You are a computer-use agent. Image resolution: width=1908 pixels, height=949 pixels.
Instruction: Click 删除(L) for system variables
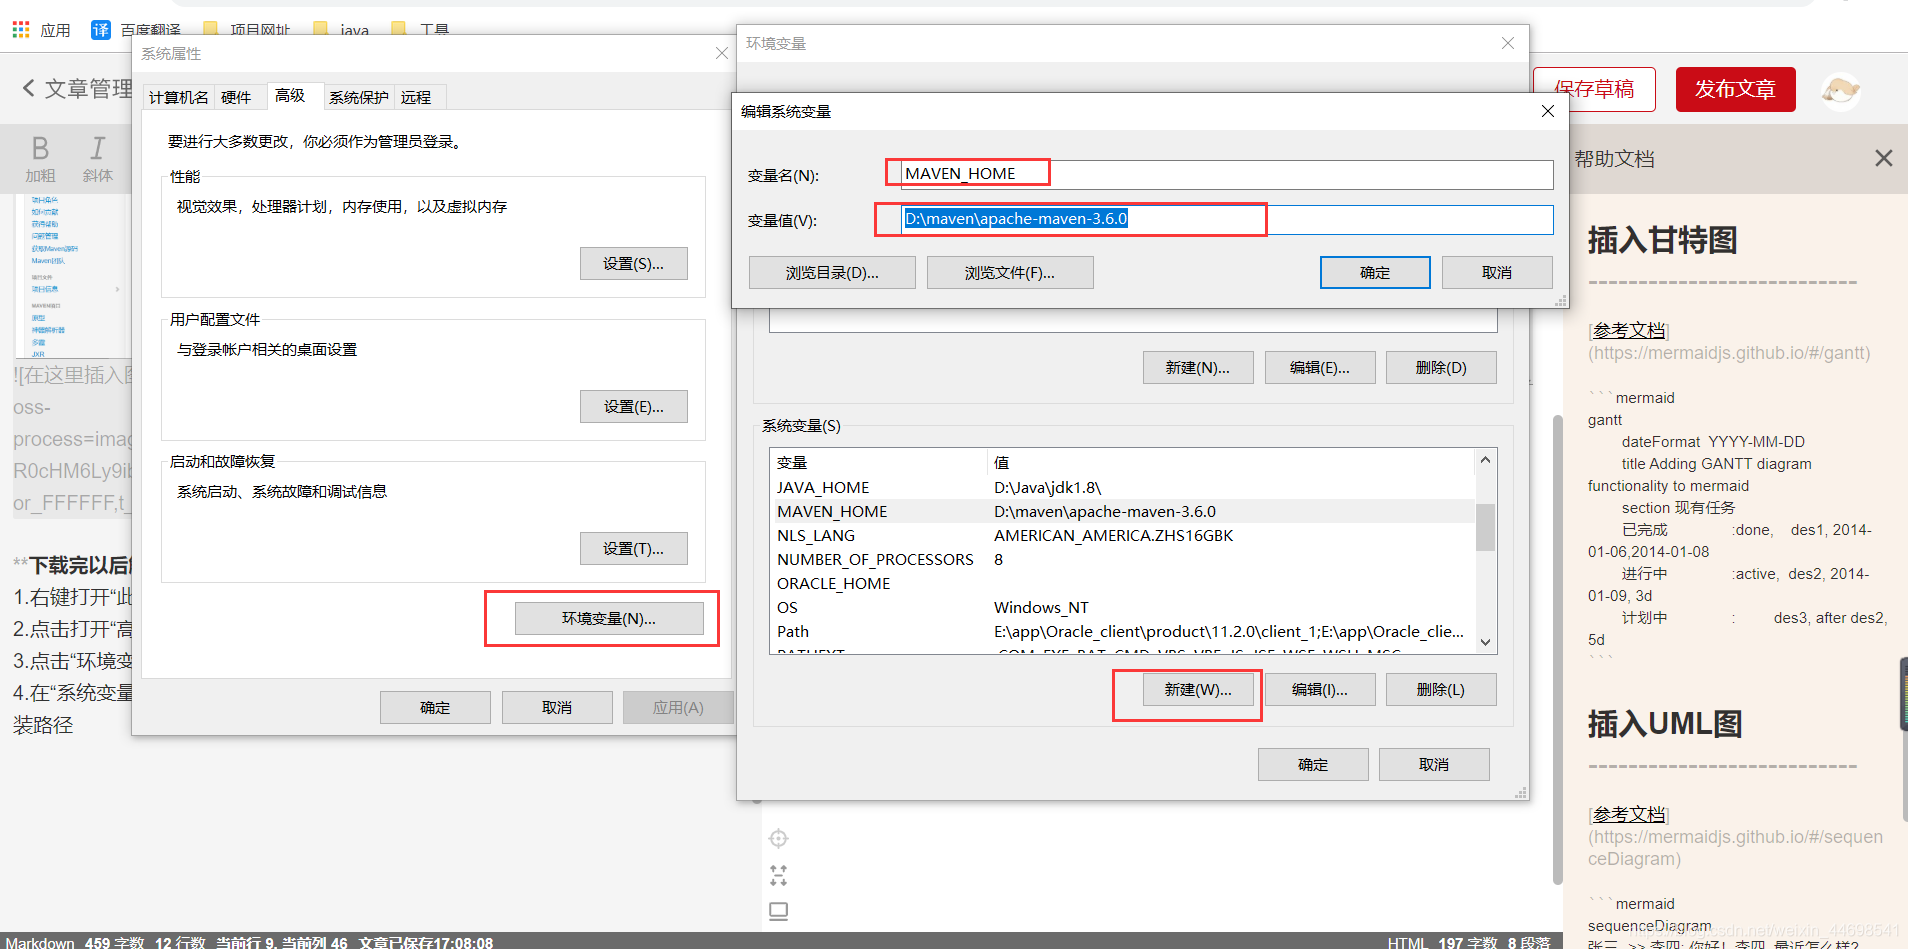1441,689
